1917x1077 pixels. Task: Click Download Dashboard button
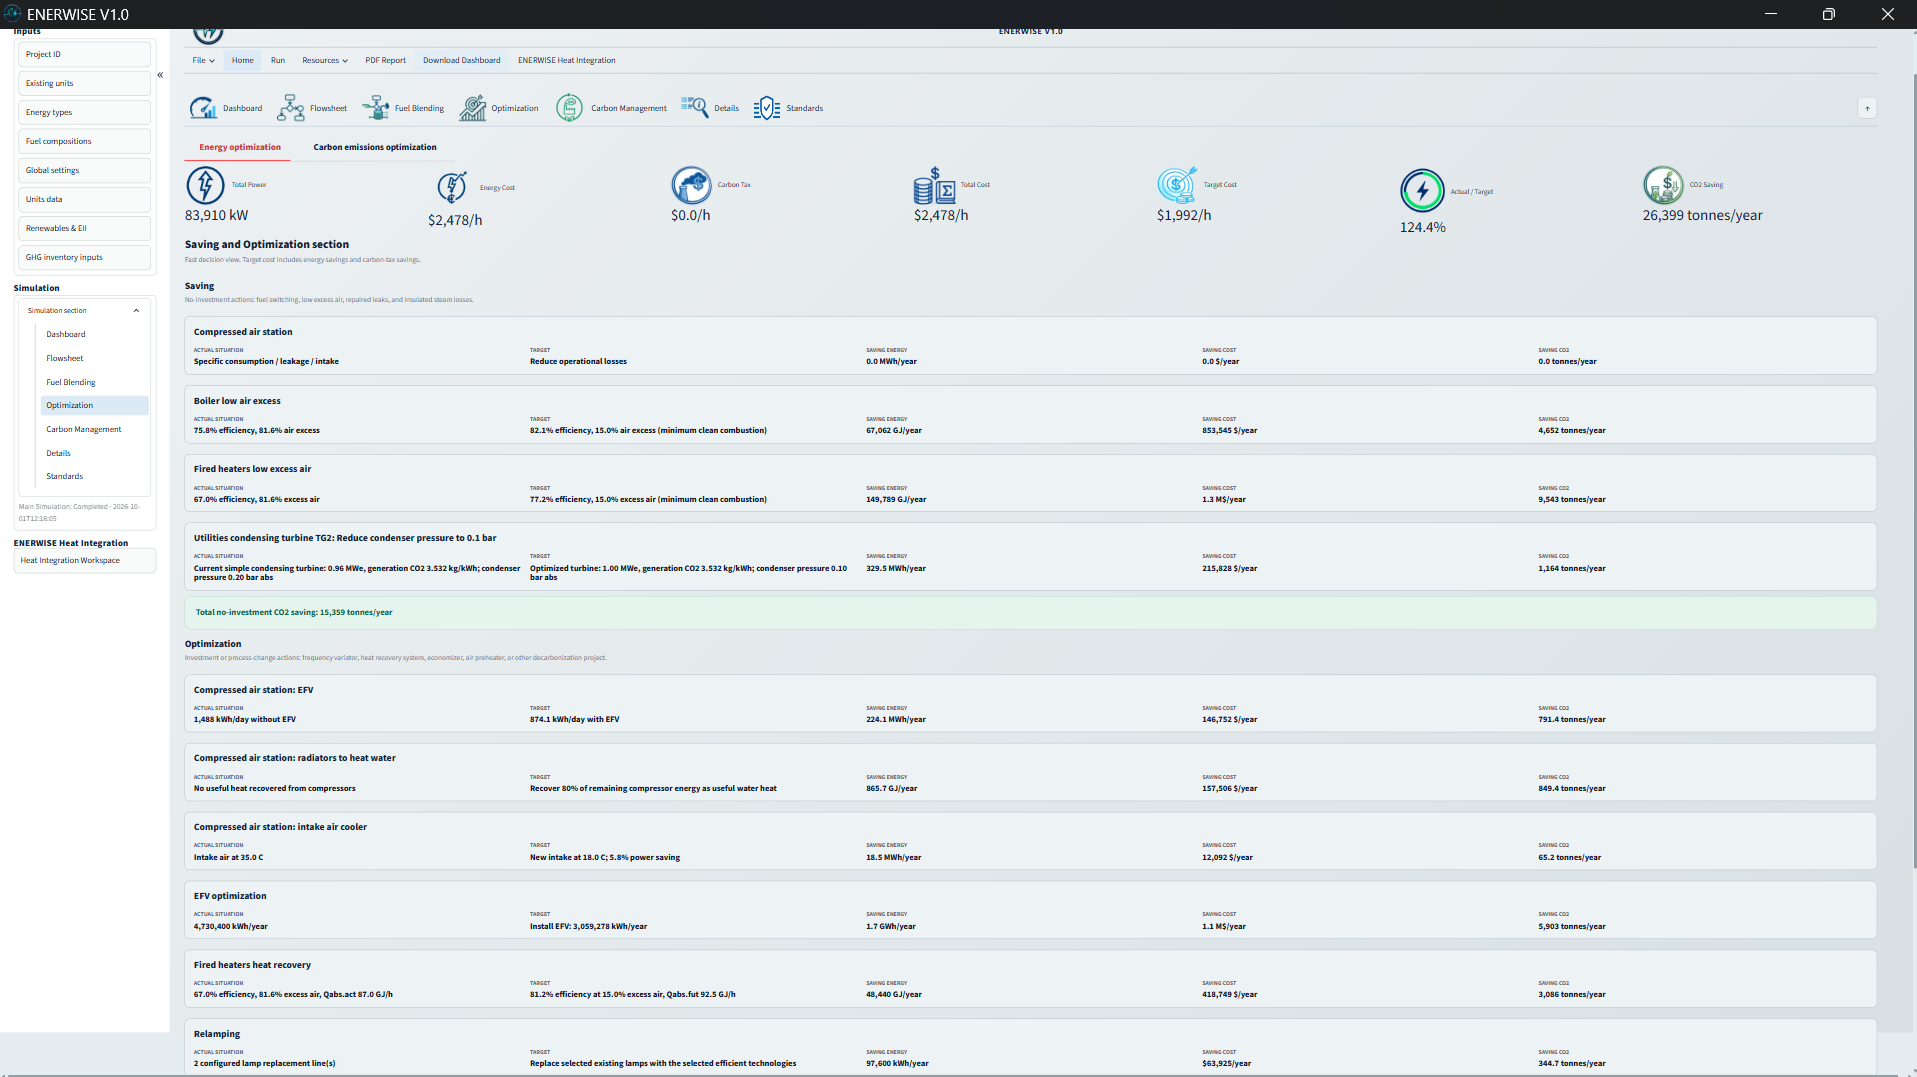(x=461, y=60)
